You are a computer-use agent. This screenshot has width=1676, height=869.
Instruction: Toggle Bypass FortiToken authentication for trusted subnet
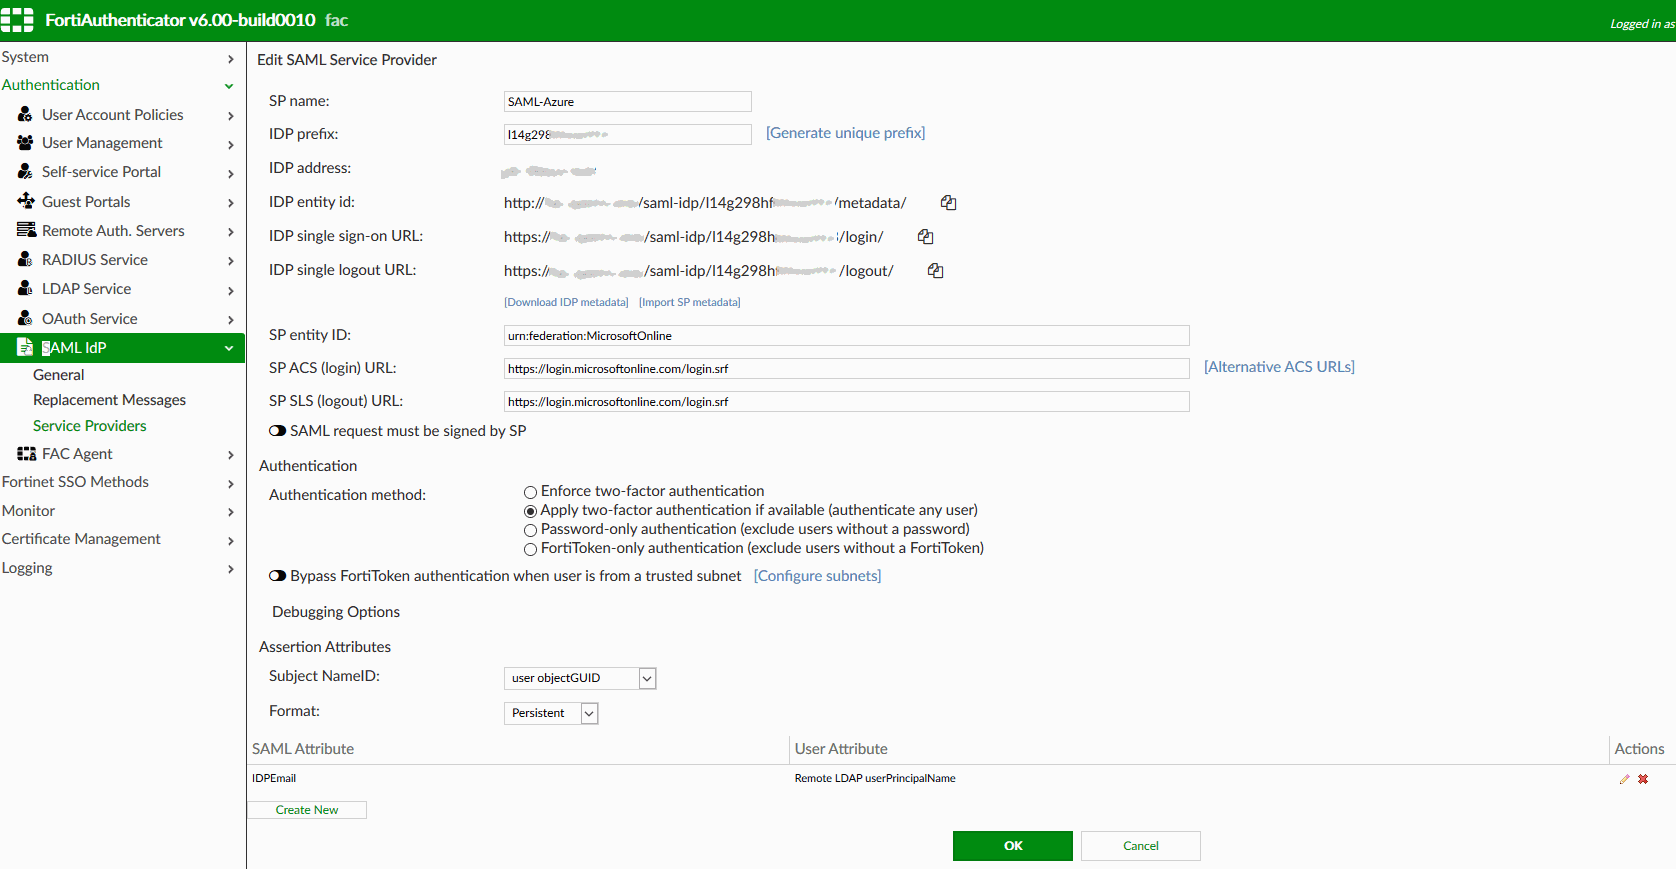coord(278,576)
